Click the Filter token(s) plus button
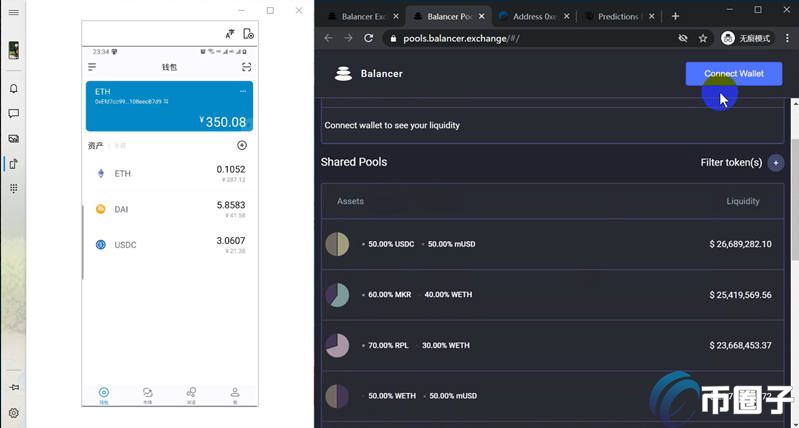799x428 pixels. (x=776, y=163)
